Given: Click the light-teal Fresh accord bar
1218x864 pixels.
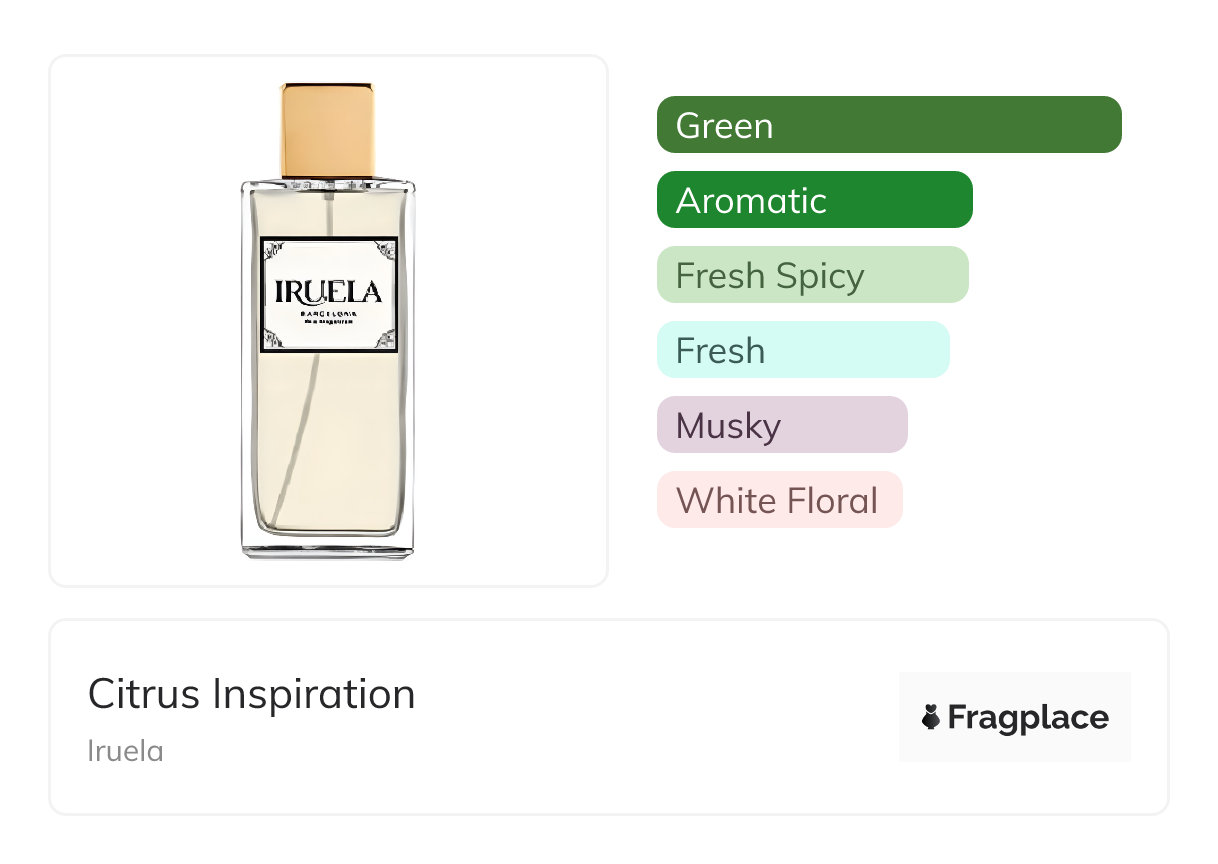Looking at the screenshot, I should point(802,350).
